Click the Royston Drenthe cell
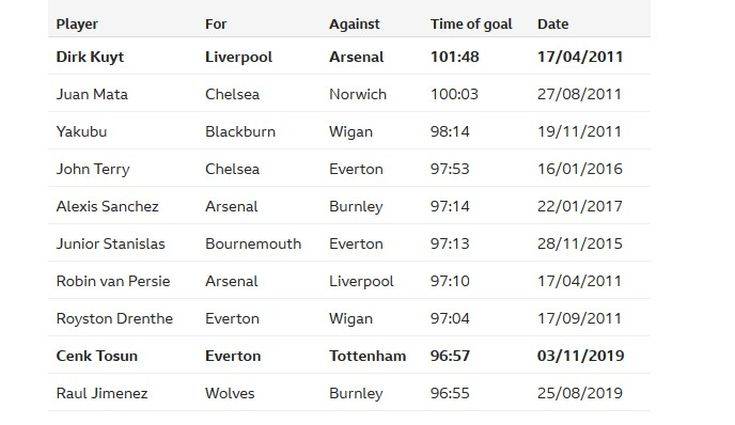The width and height of the screenshot is (735, 425). (x=114, y=319)
